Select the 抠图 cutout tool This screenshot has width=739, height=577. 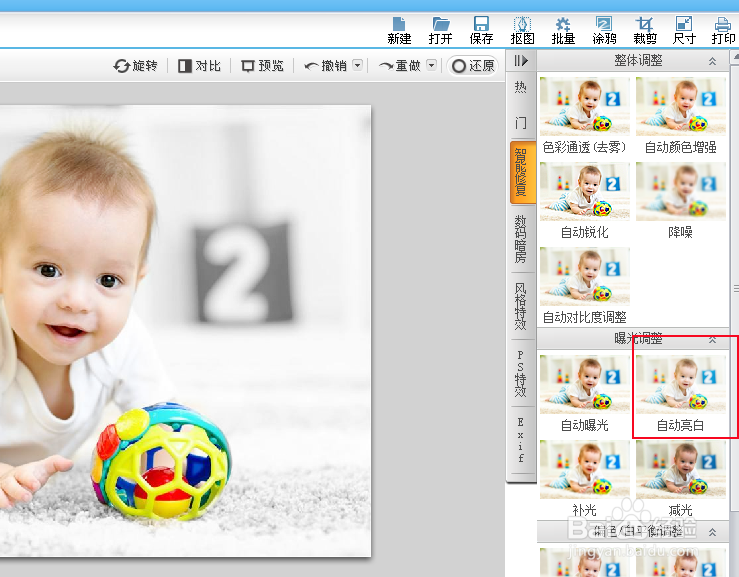[x=522, y=30]
